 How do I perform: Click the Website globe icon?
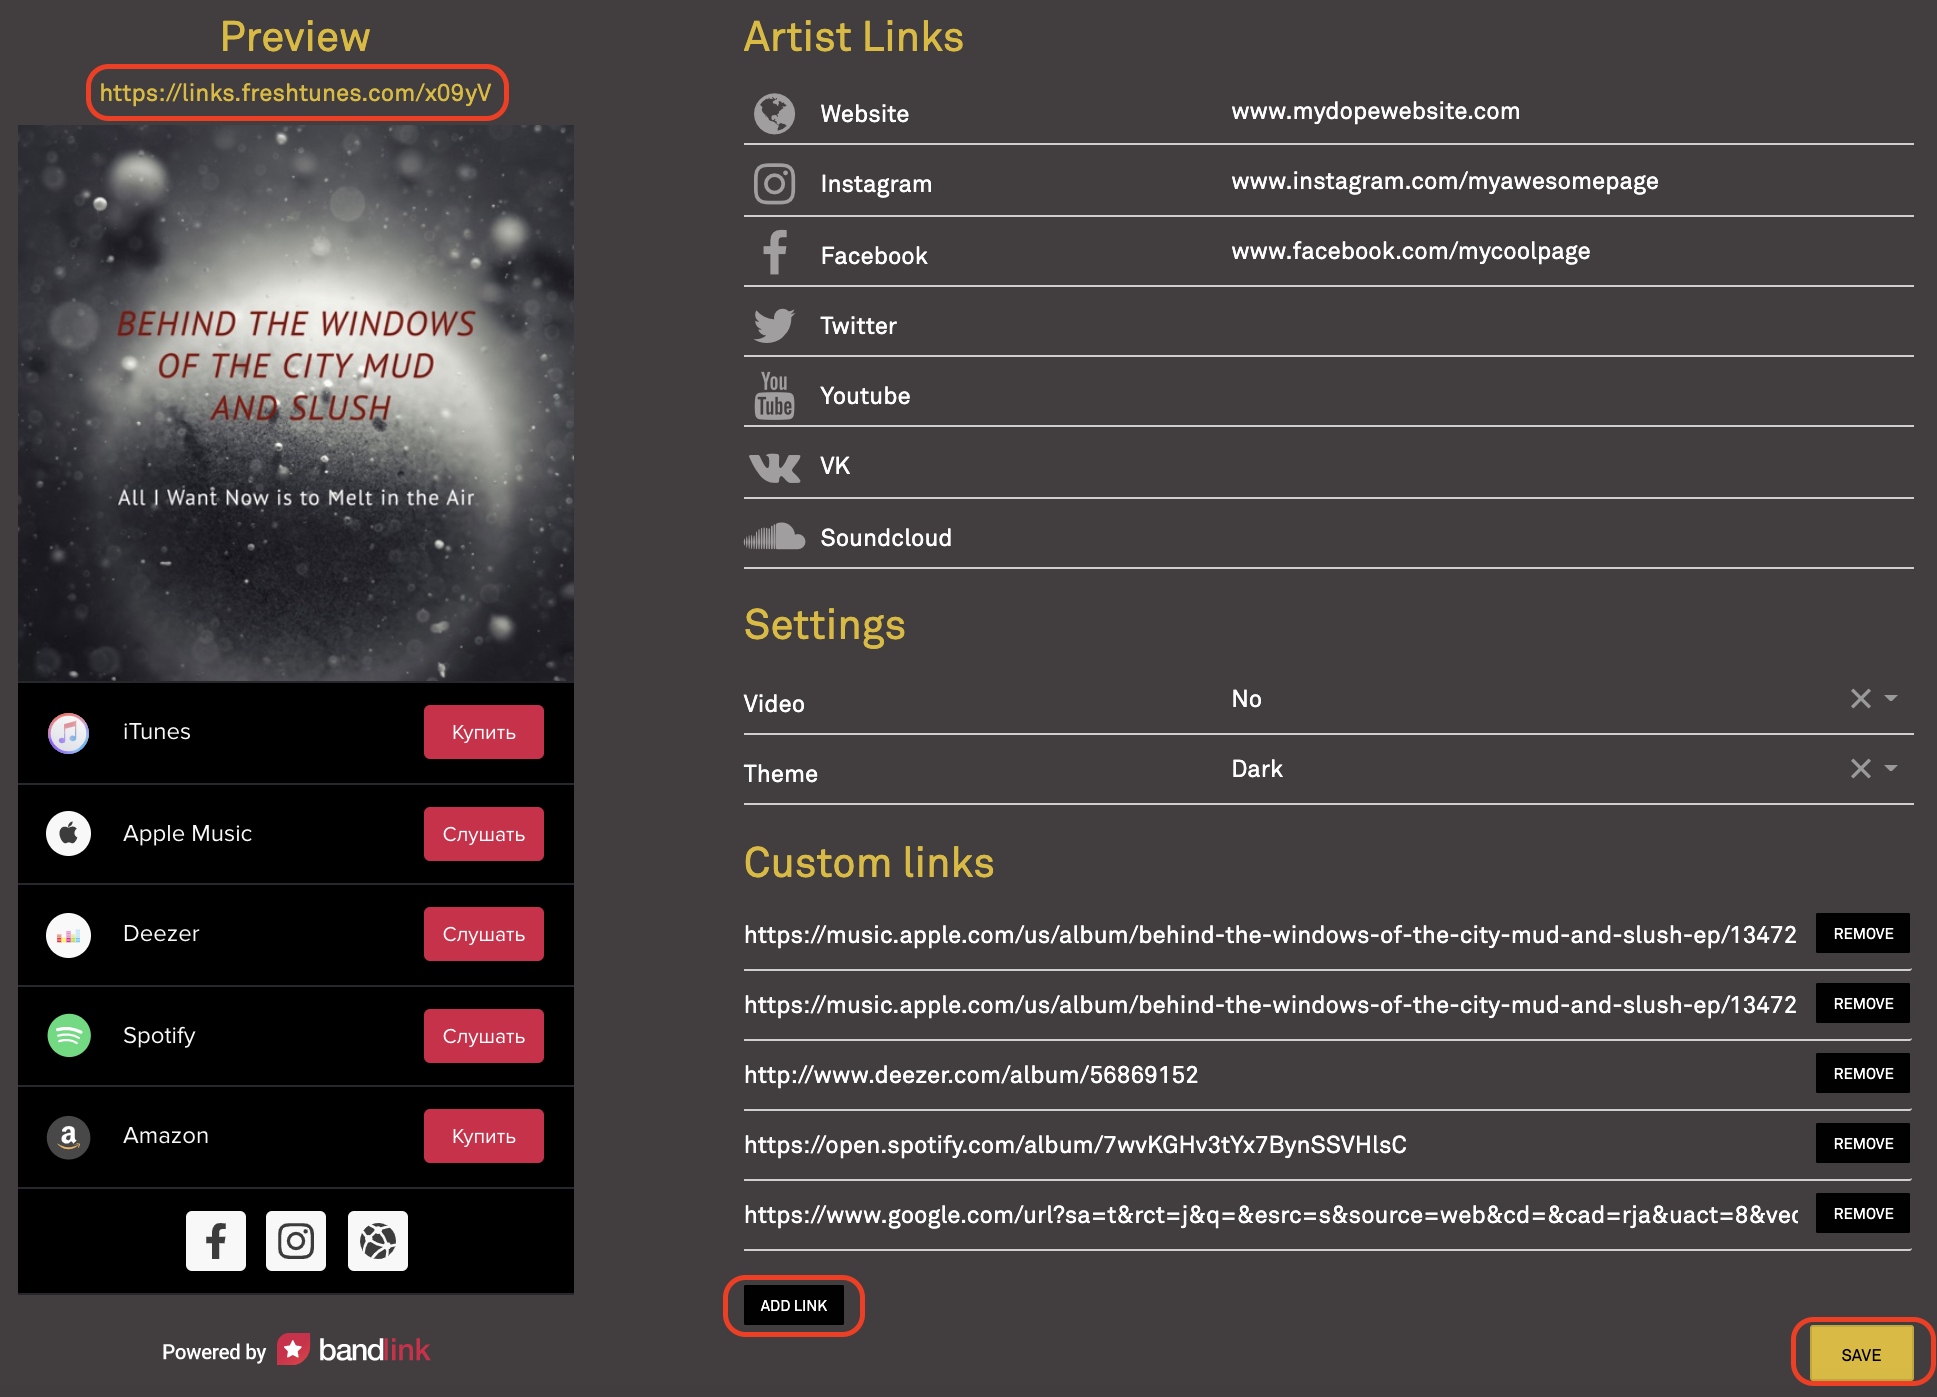pyautogui.click(x=774, y=113)
